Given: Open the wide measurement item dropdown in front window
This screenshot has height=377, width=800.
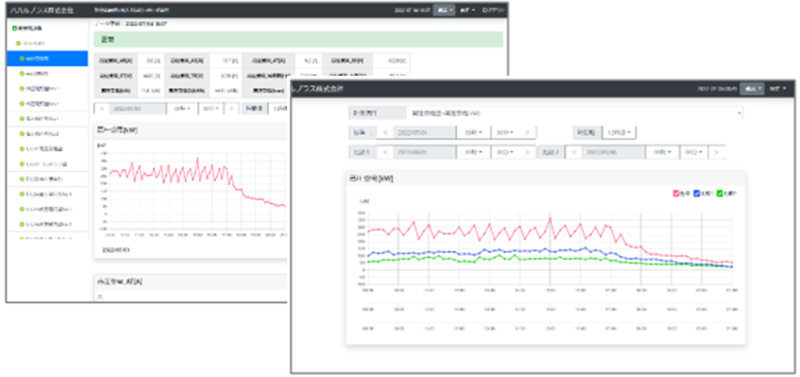Looking at the screenshot, I should [x=574, y=113].
